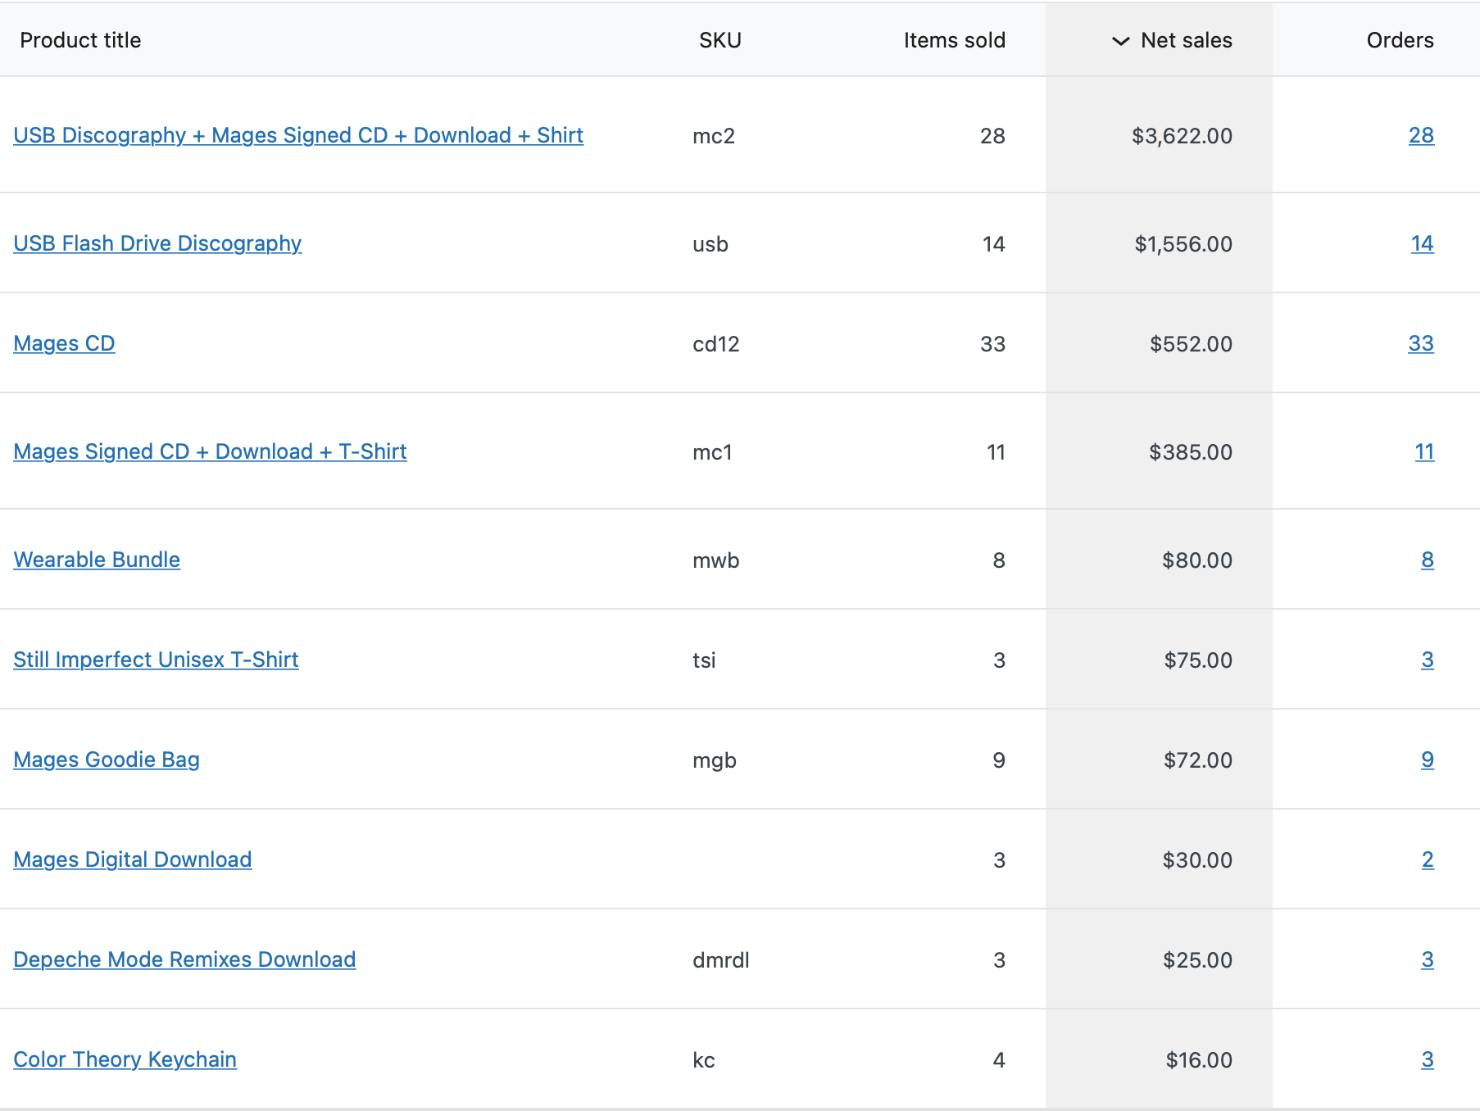Sort table by Product title column
The image size is (1480, 1111).
80,41
